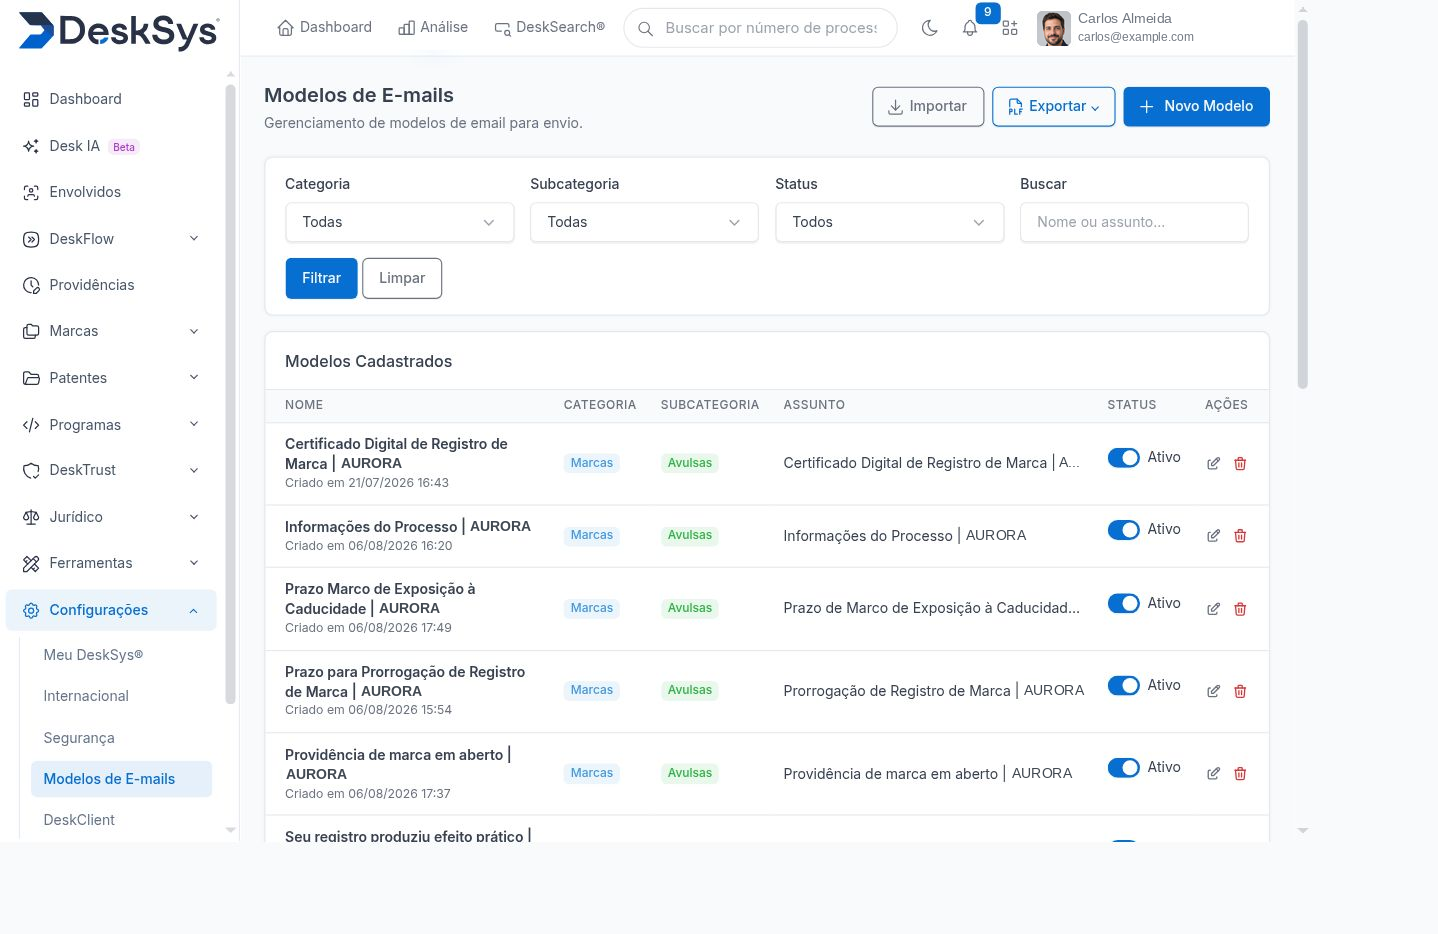This screenshot has height=934, width=1438.
Task: Expand the DeskFlow sidebar menu
Action: 110,239
